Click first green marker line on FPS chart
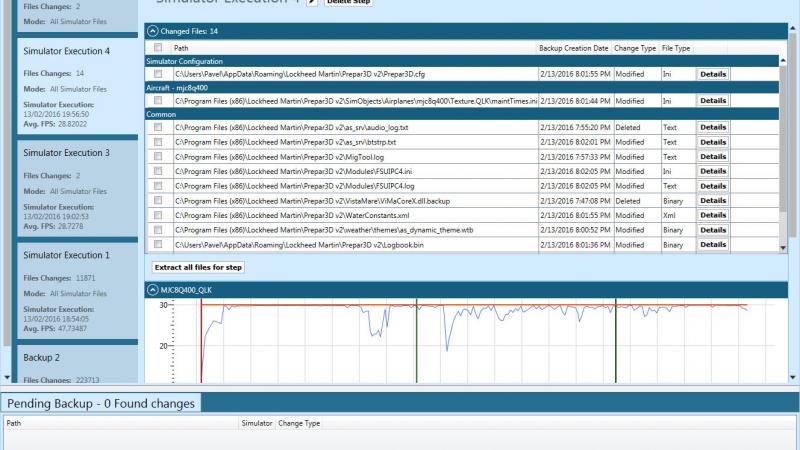Screen dimensions: 800x450 (x=416, y=341)
